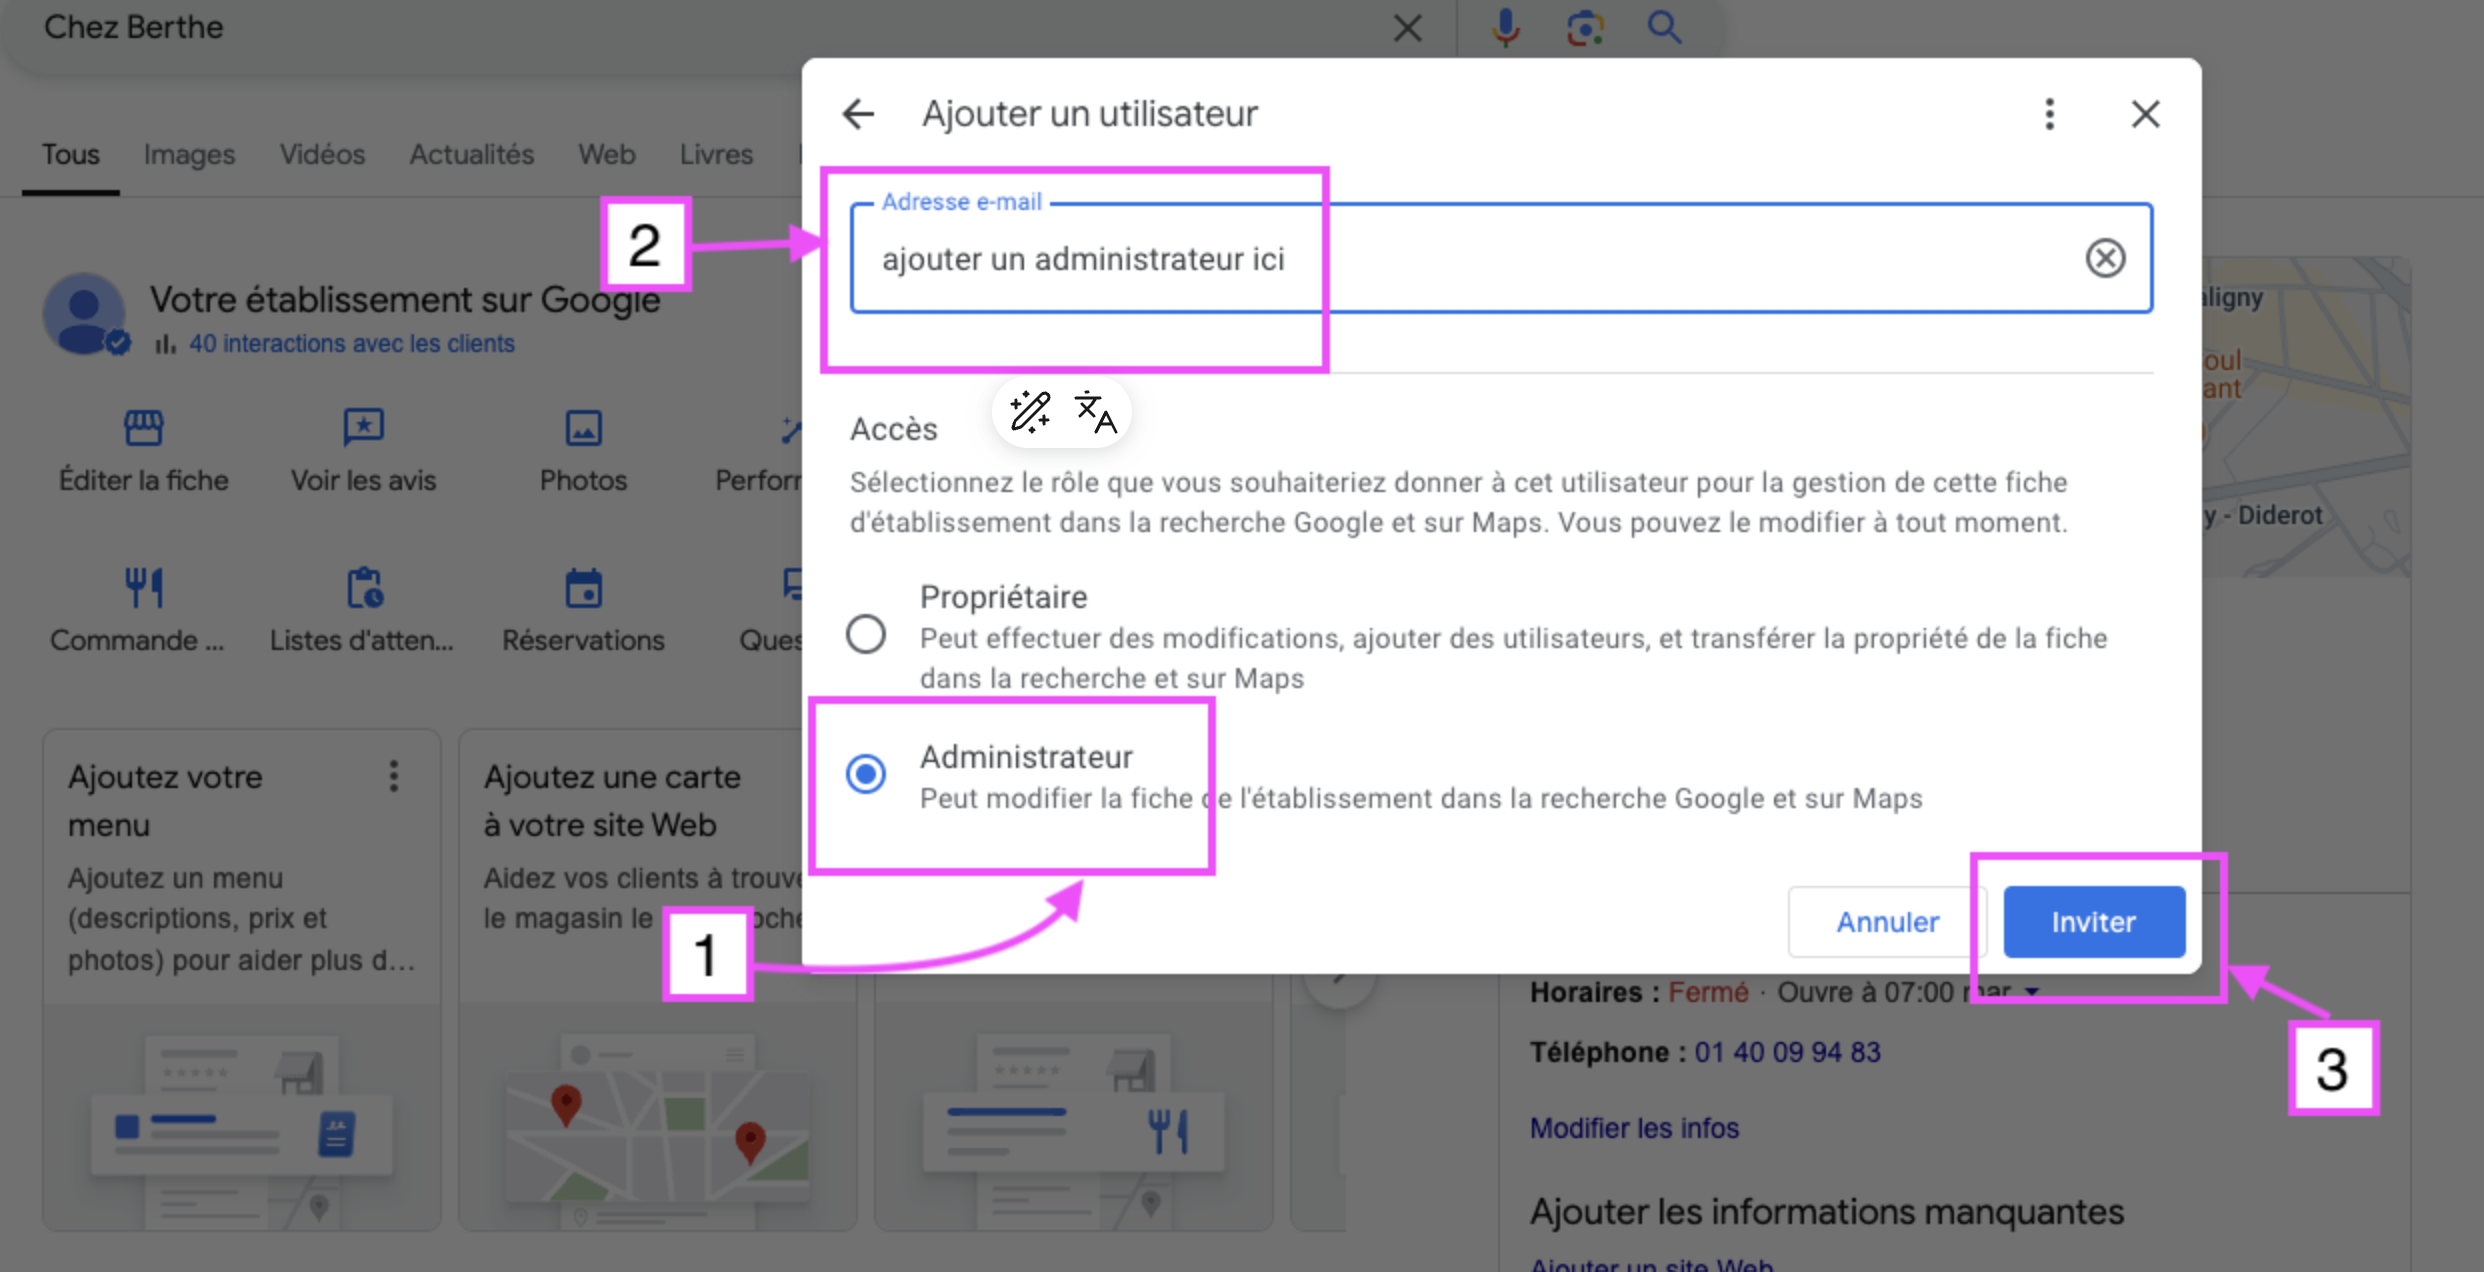Switch to the Web tab
Image resolution: width=2484 pixels, height=1272 pixels.
[606, 155]
